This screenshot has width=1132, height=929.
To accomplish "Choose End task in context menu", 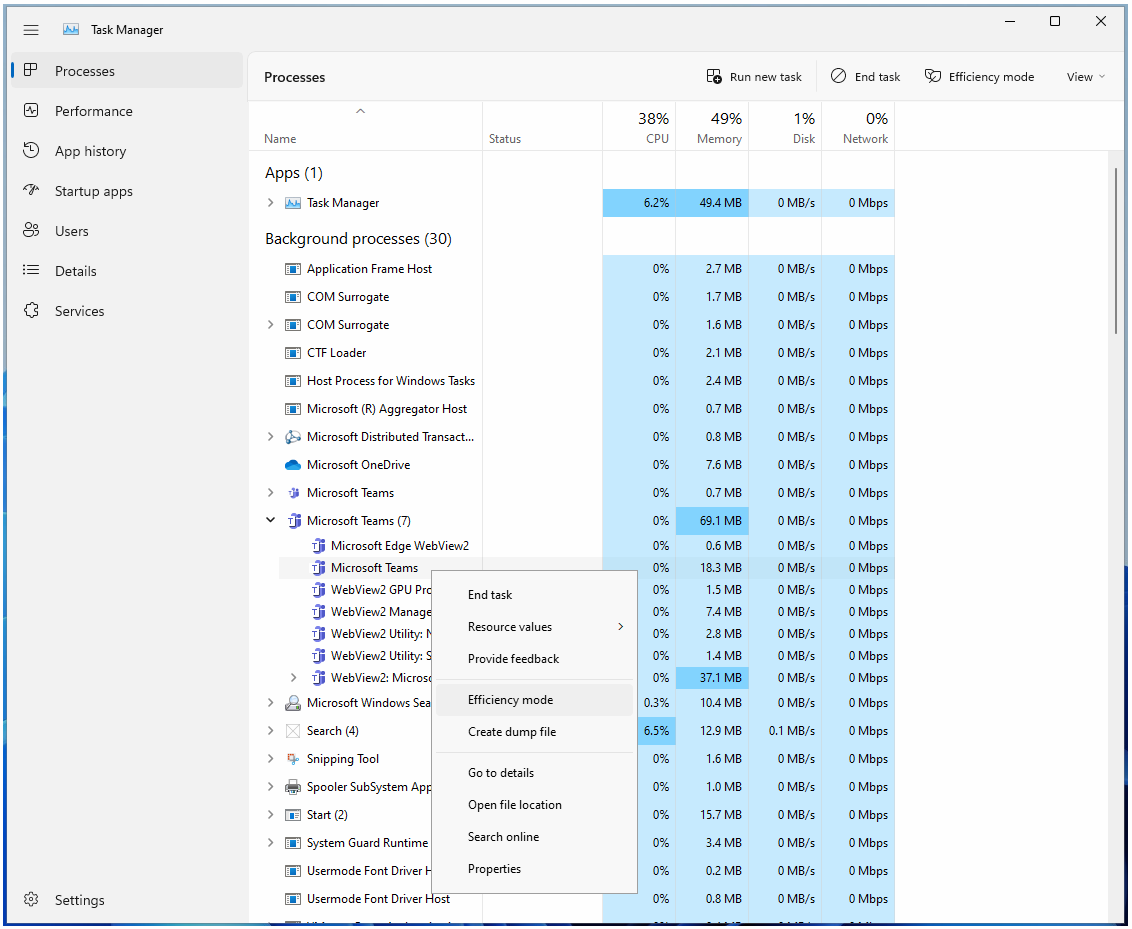I will pos(534,595).
